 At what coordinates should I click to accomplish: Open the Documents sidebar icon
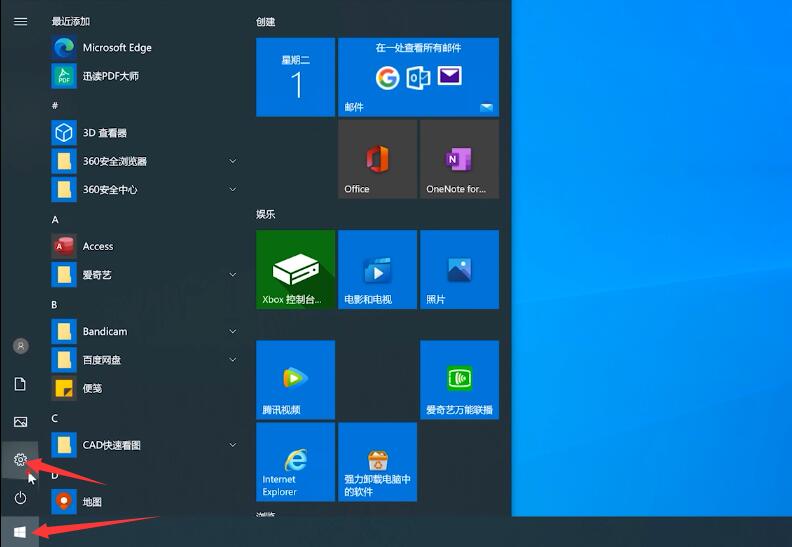click(20, 384)
